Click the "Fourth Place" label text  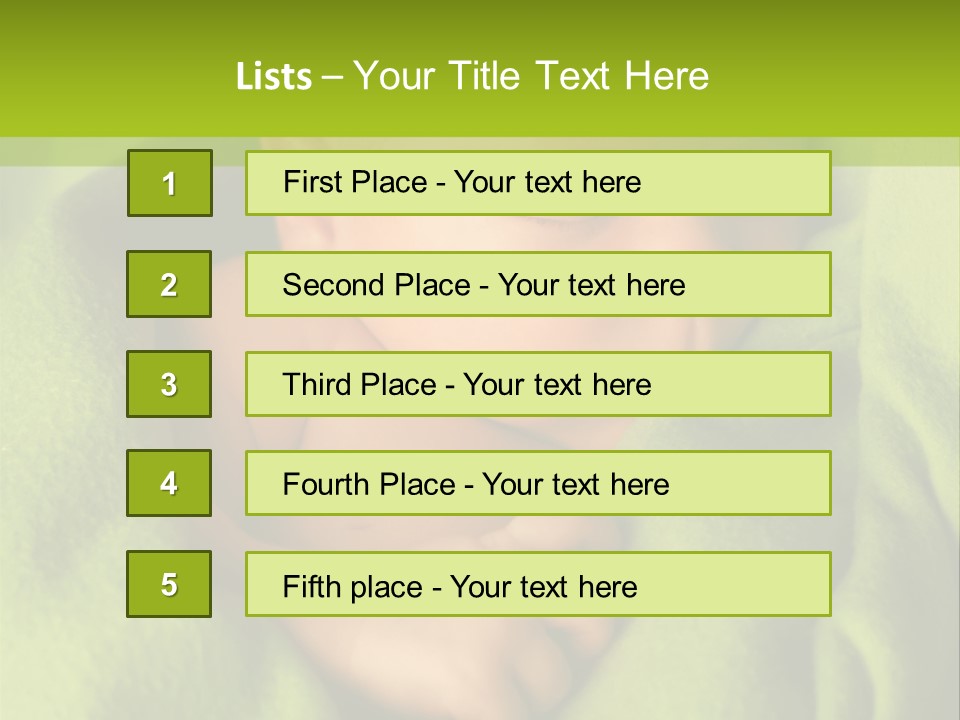(369, 485)
